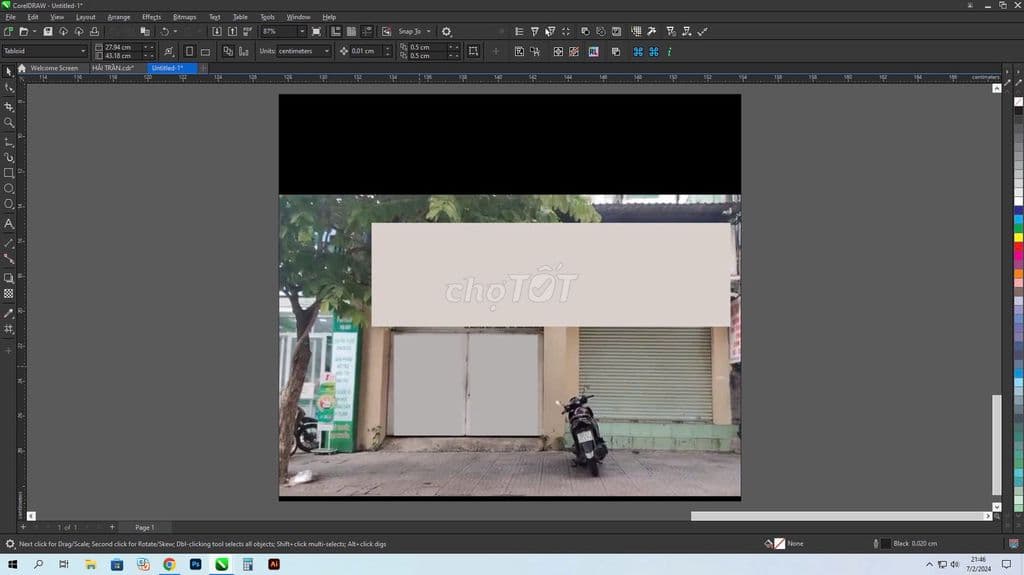Toggle Show grid button
This screenshot has width=1024, height=575.
[351, 31]
